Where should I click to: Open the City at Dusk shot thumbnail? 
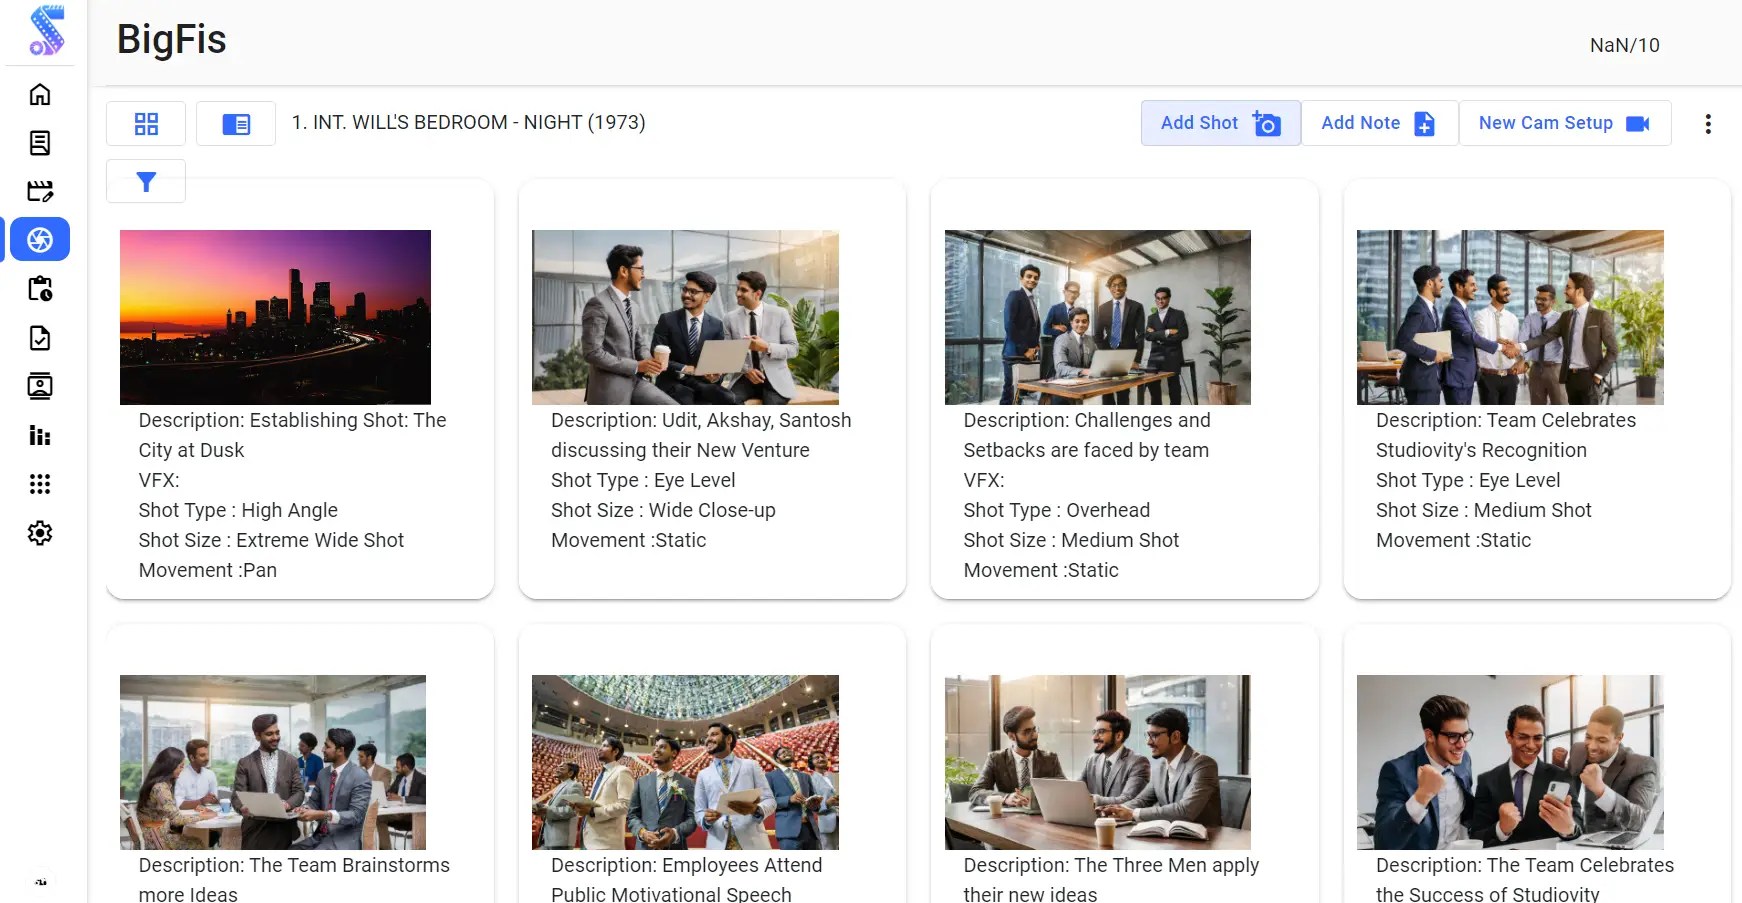pos(275,317)
